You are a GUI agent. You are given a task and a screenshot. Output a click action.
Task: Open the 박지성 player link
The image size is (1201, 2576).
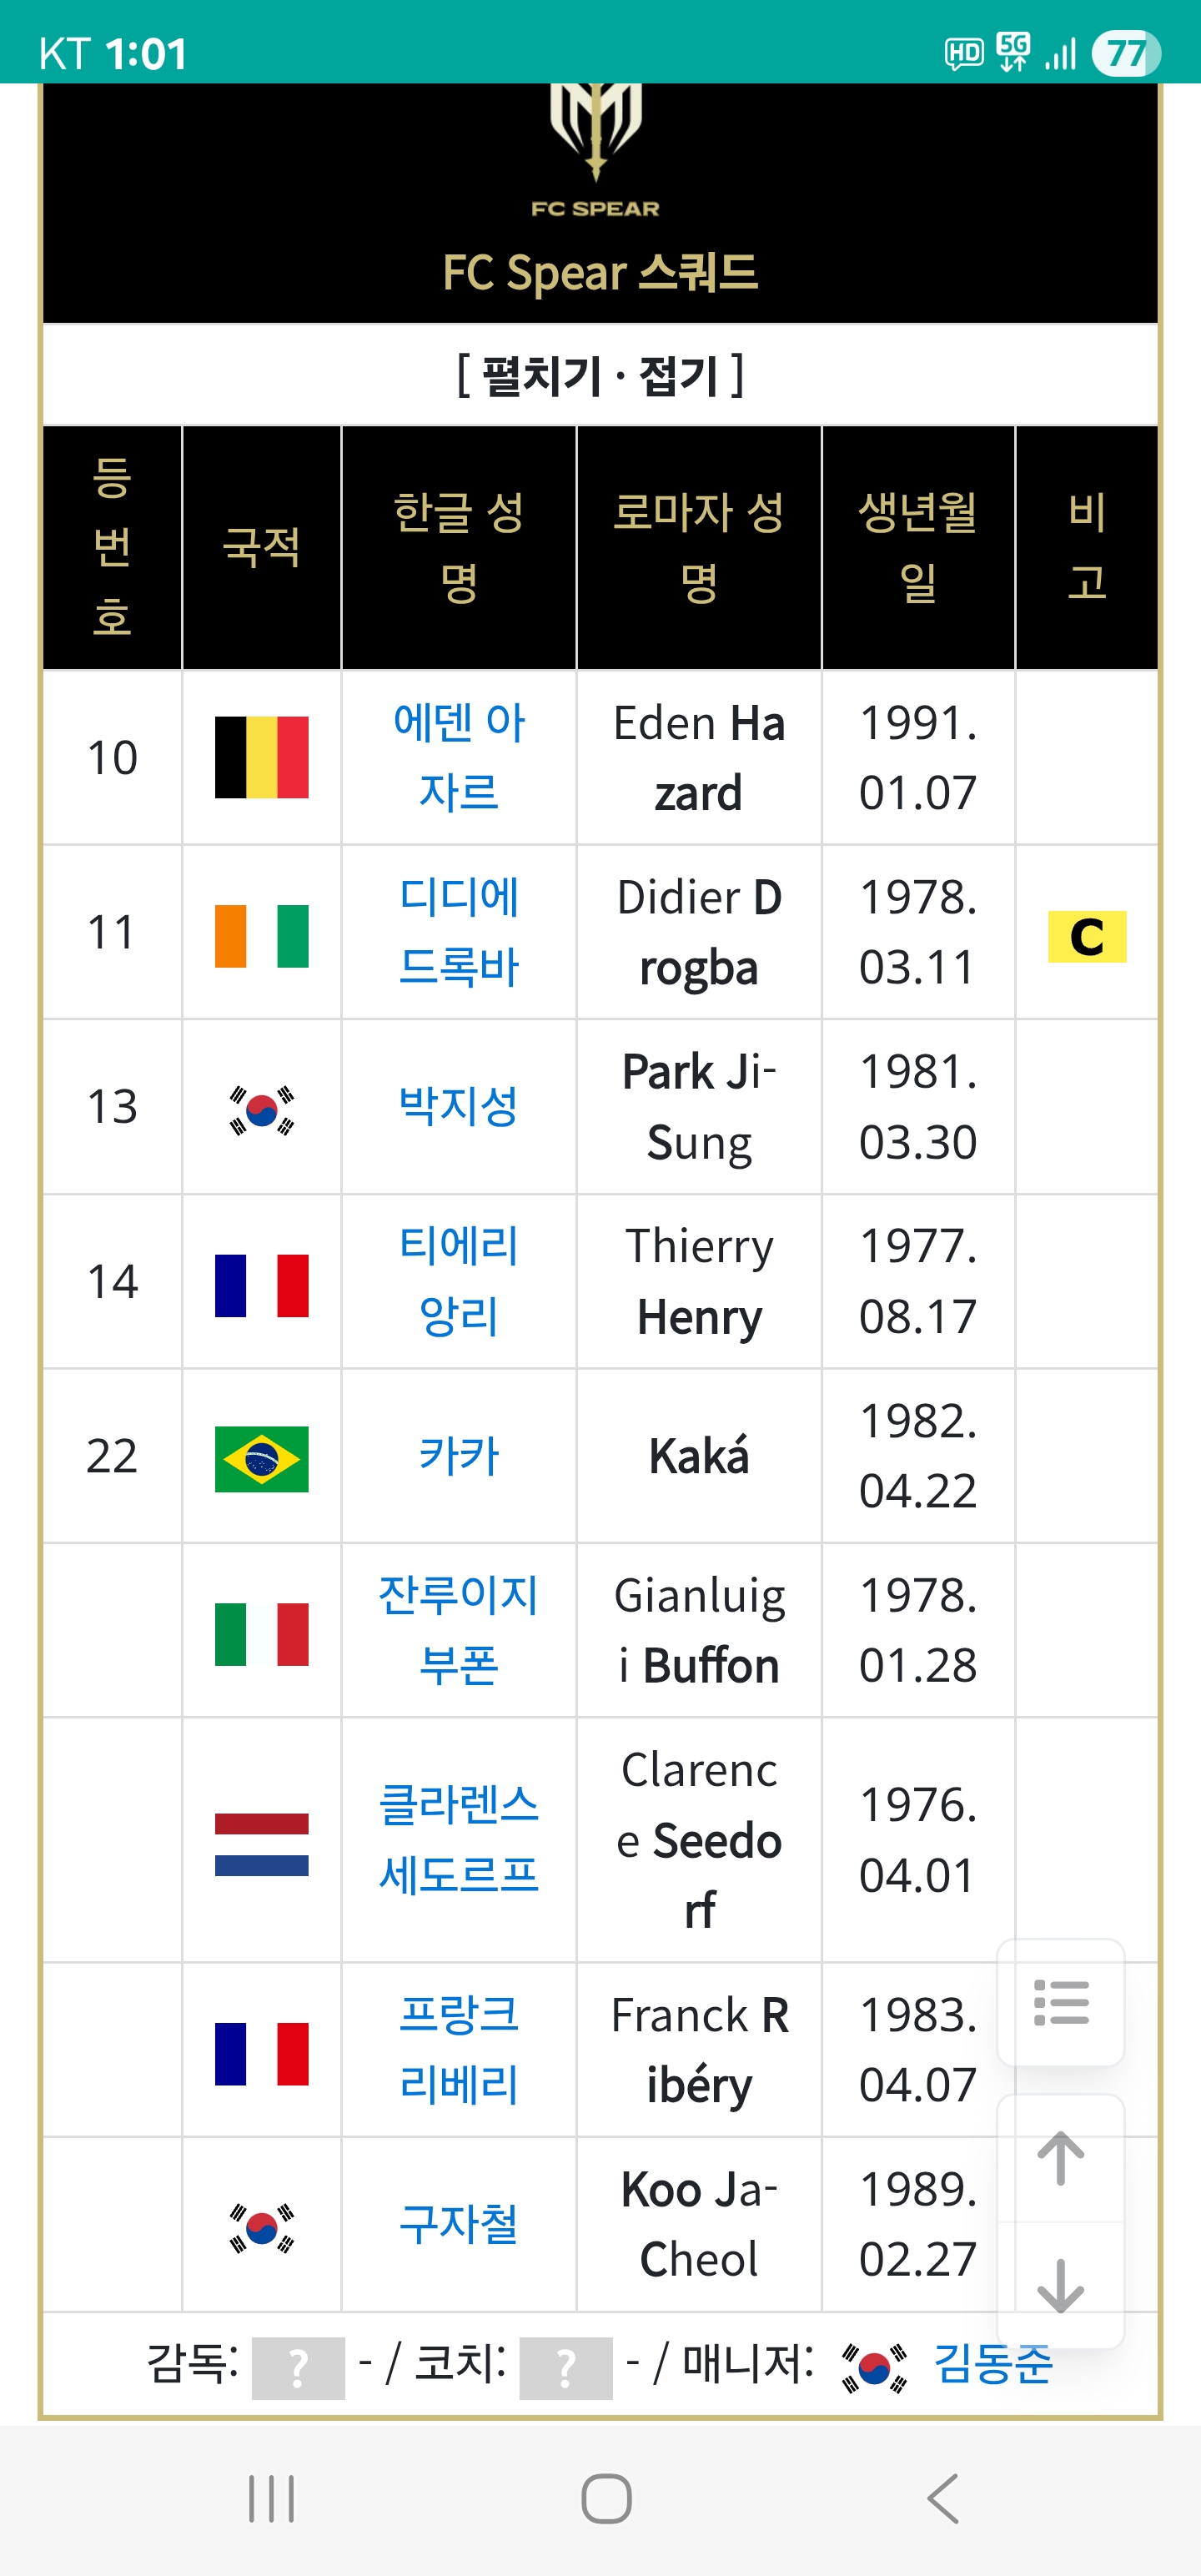tap(459, 1106)
